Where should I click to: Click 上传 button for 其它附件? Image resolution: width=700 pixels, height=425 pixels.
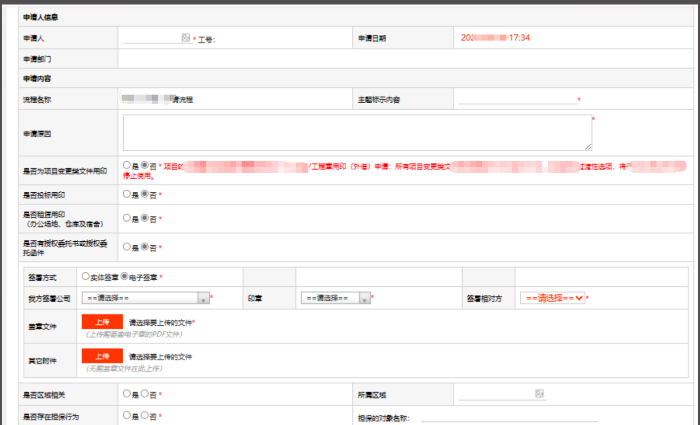coord(101,355)
